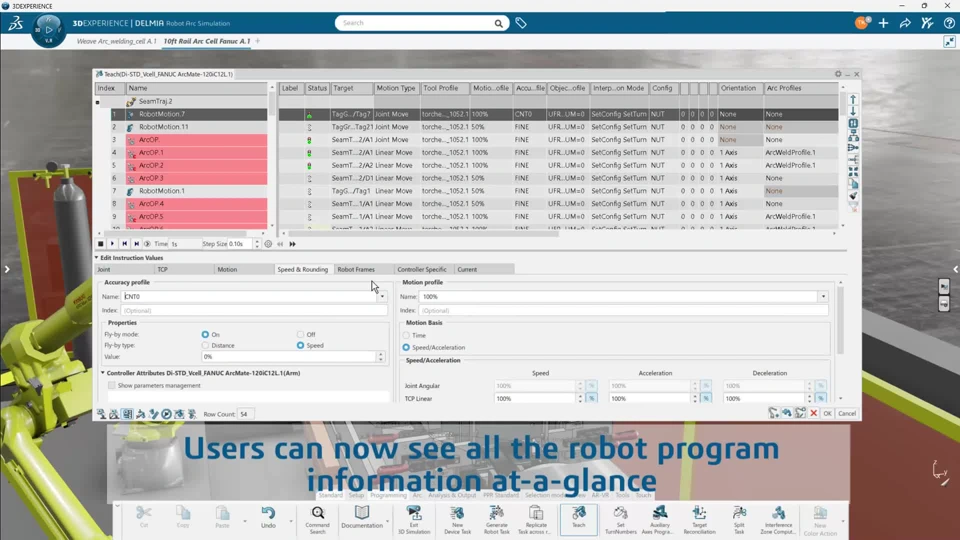Open Auxiliary Axes Program tool
960x540 pixels.
point(659,519)
